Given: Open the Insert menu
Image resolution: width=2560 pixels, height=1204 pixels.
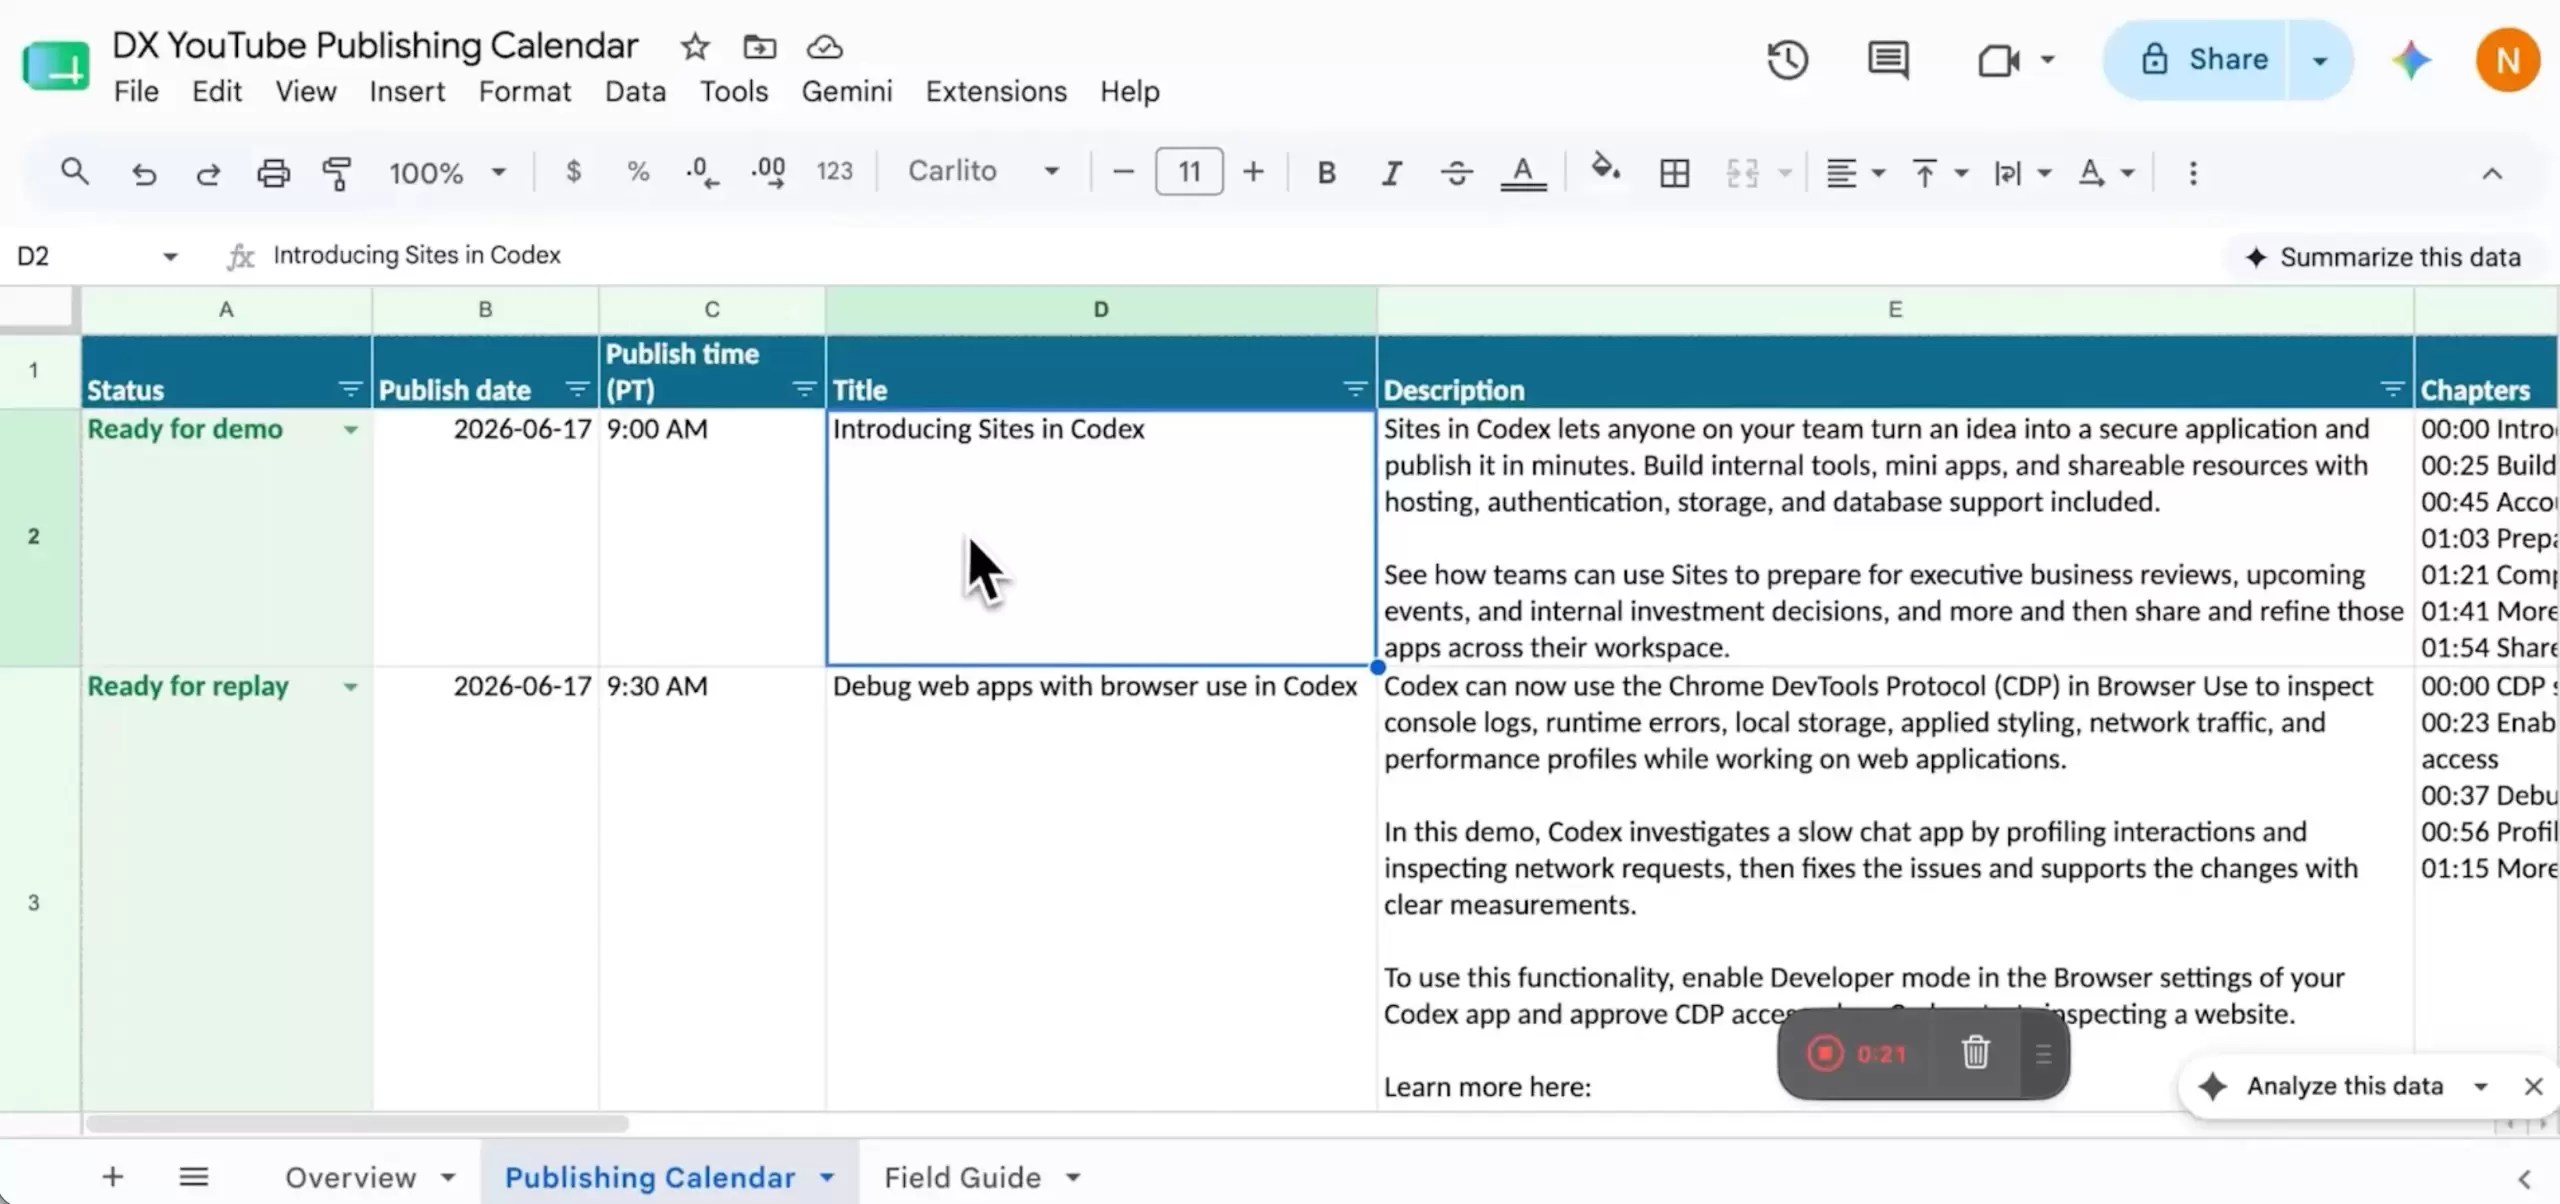Looking at the screenshot, I should point(407,92).
